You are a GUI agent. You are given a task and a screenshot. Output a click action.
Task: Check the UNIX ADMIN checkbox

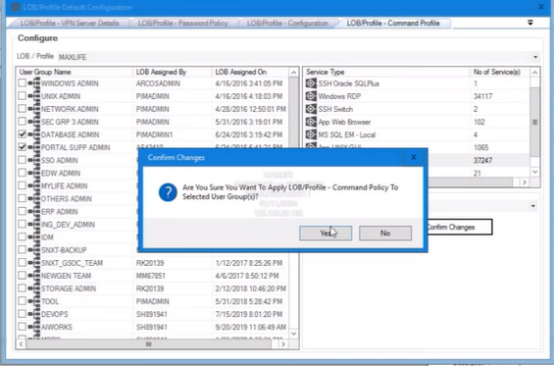[22, 96]
